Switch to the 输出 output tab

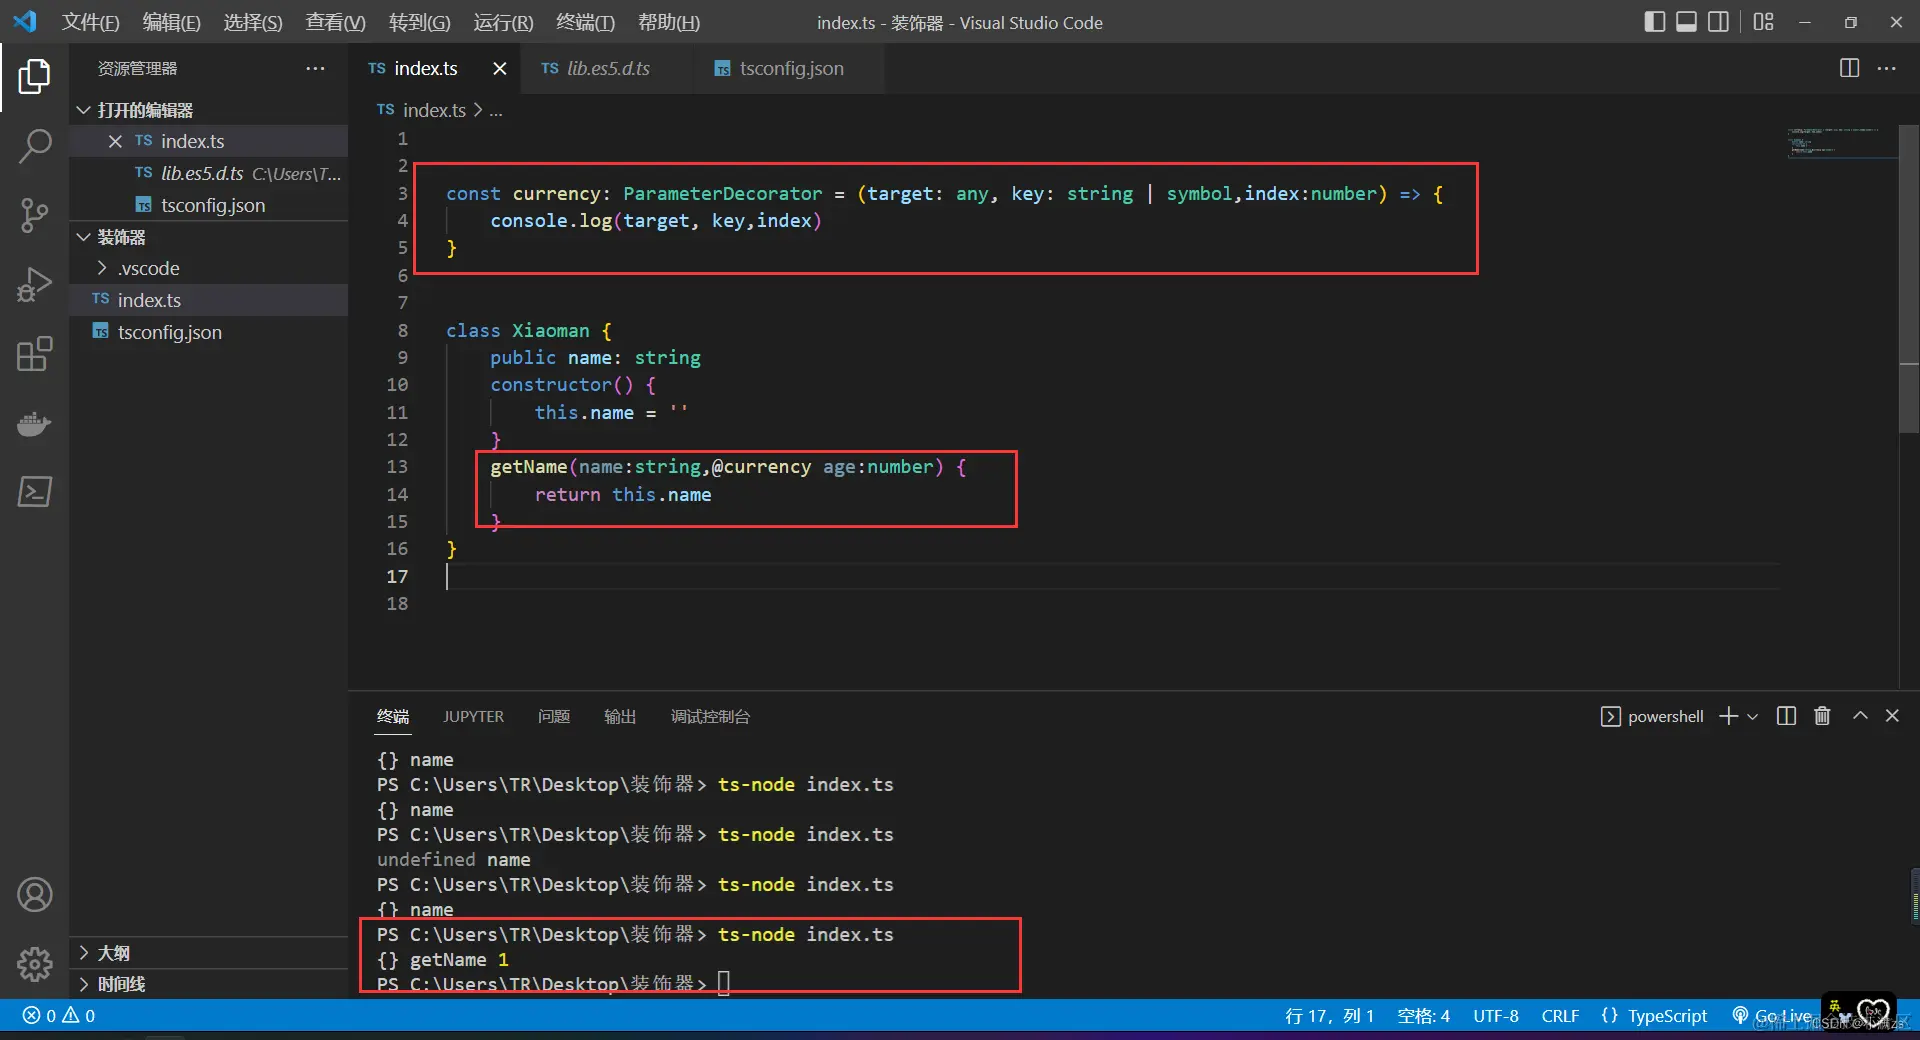tap(620, 716)
